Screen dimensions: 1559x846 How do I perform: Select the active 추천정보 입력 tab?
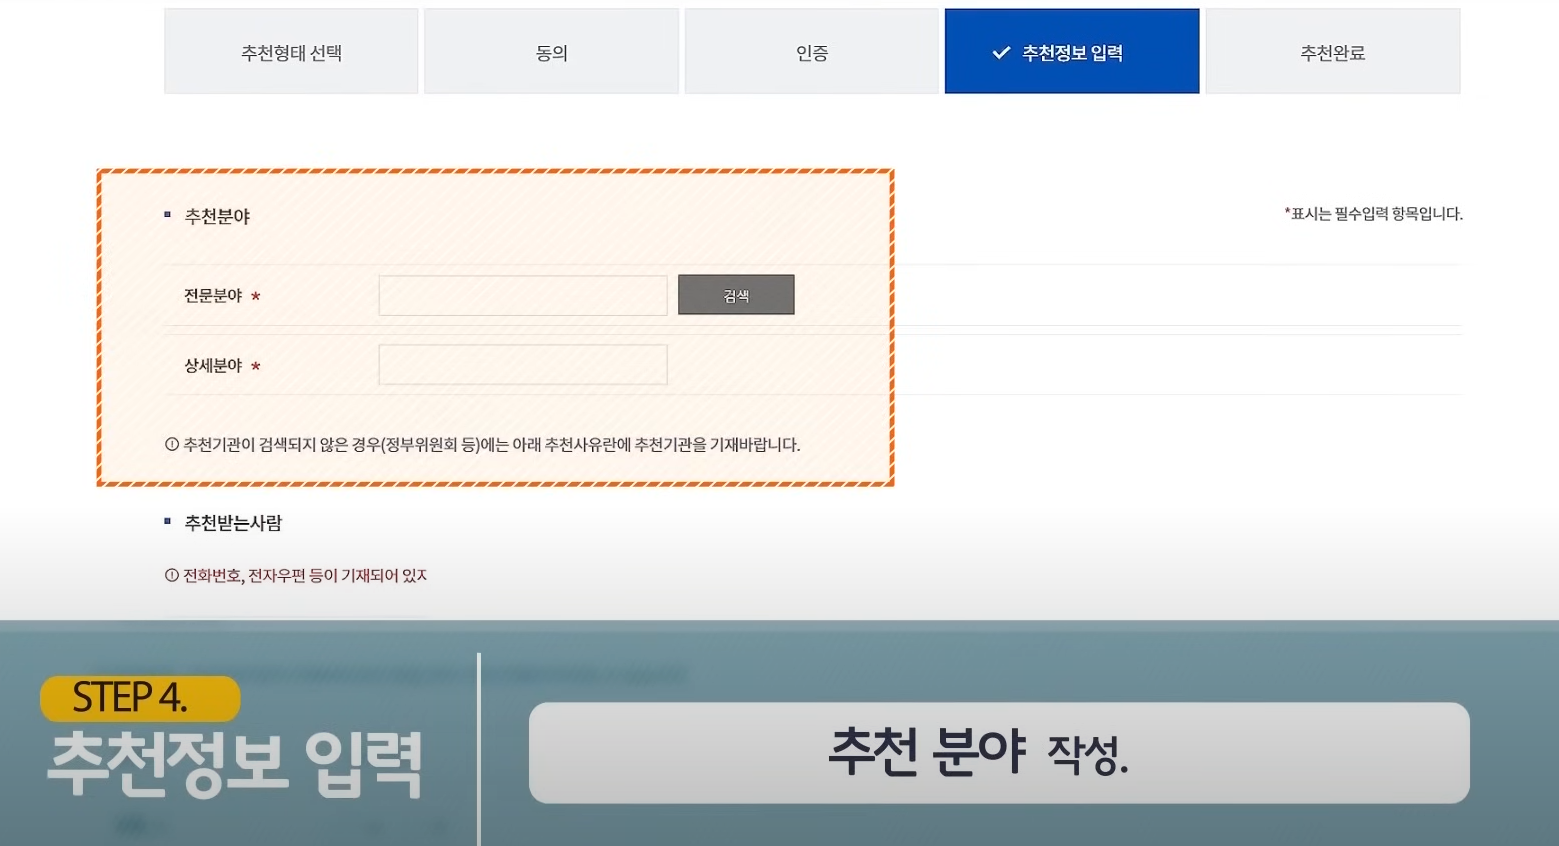pyautogui.click(x=1072, y=52)
